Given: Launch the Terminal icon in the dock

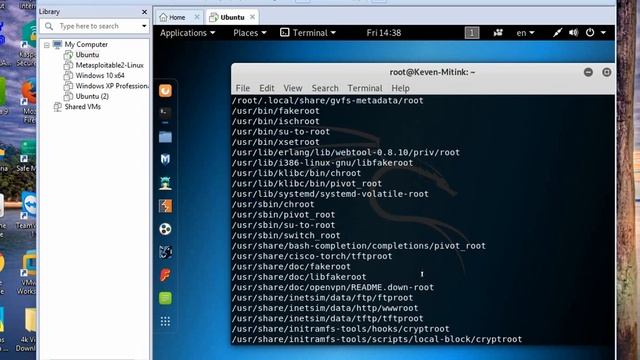Looking at the screenshot, I should coord(165,113).
